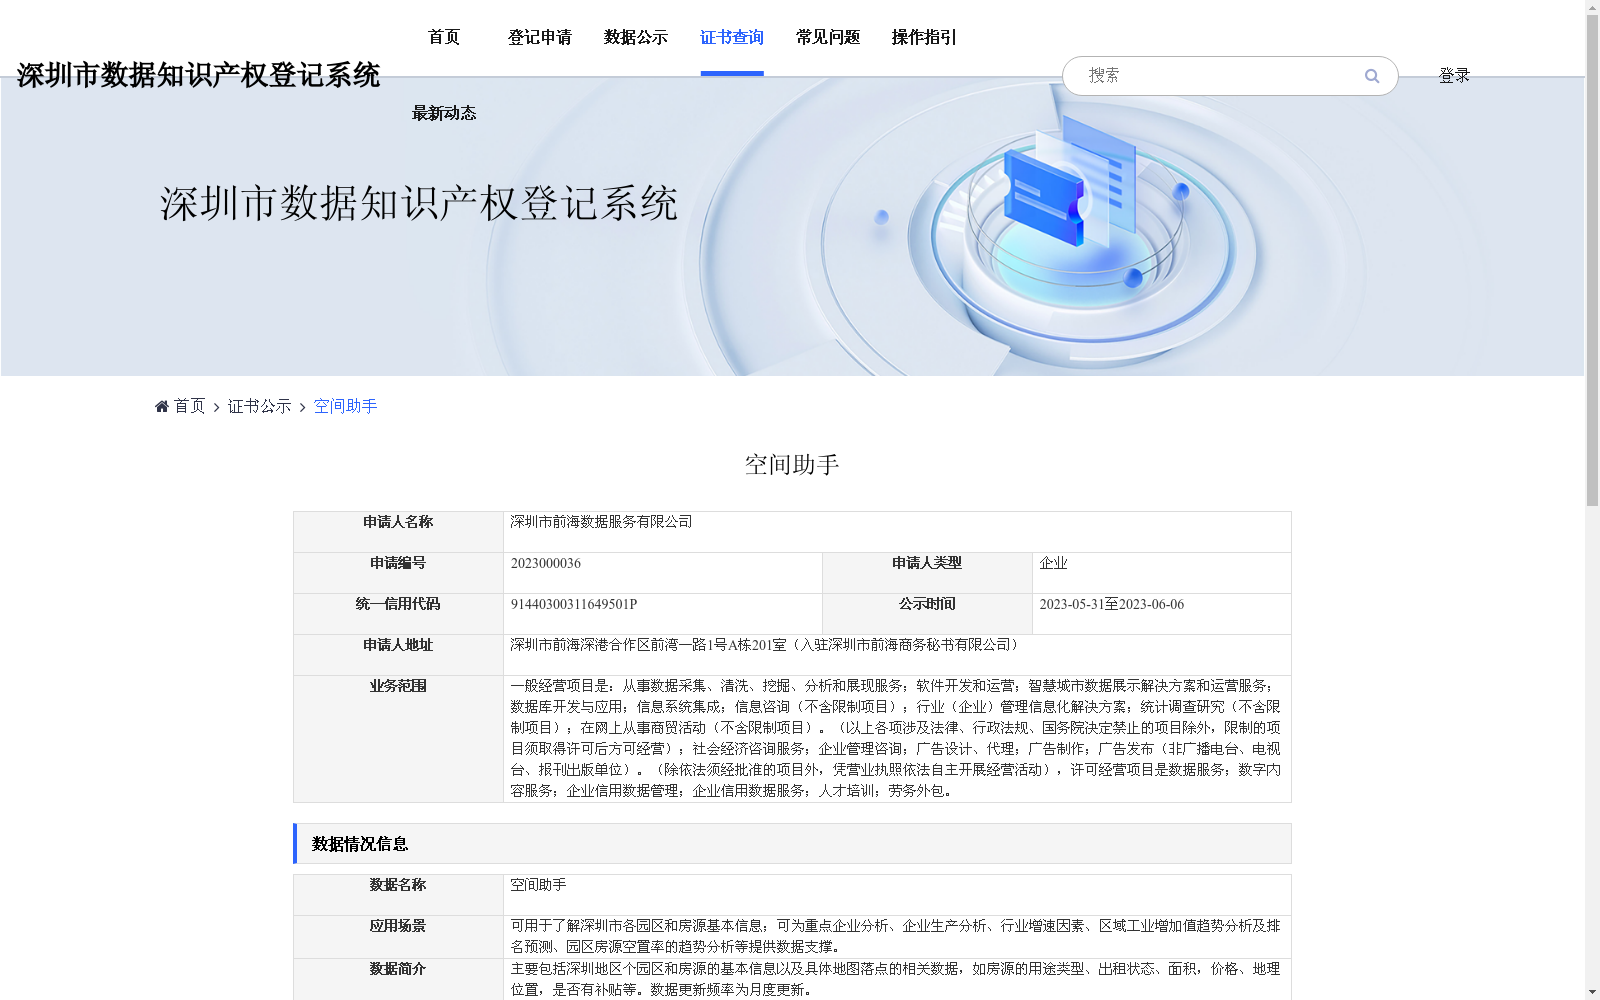The image size is (1600, 1000).
Task: Click the data name value 空间助手
Action: click(539, 885)
